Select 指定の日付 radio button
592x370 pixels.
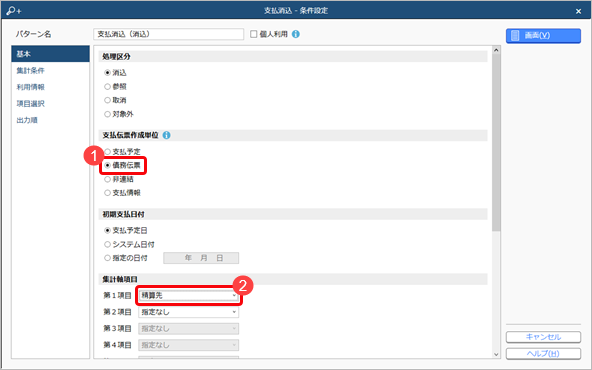coord(107,258)
